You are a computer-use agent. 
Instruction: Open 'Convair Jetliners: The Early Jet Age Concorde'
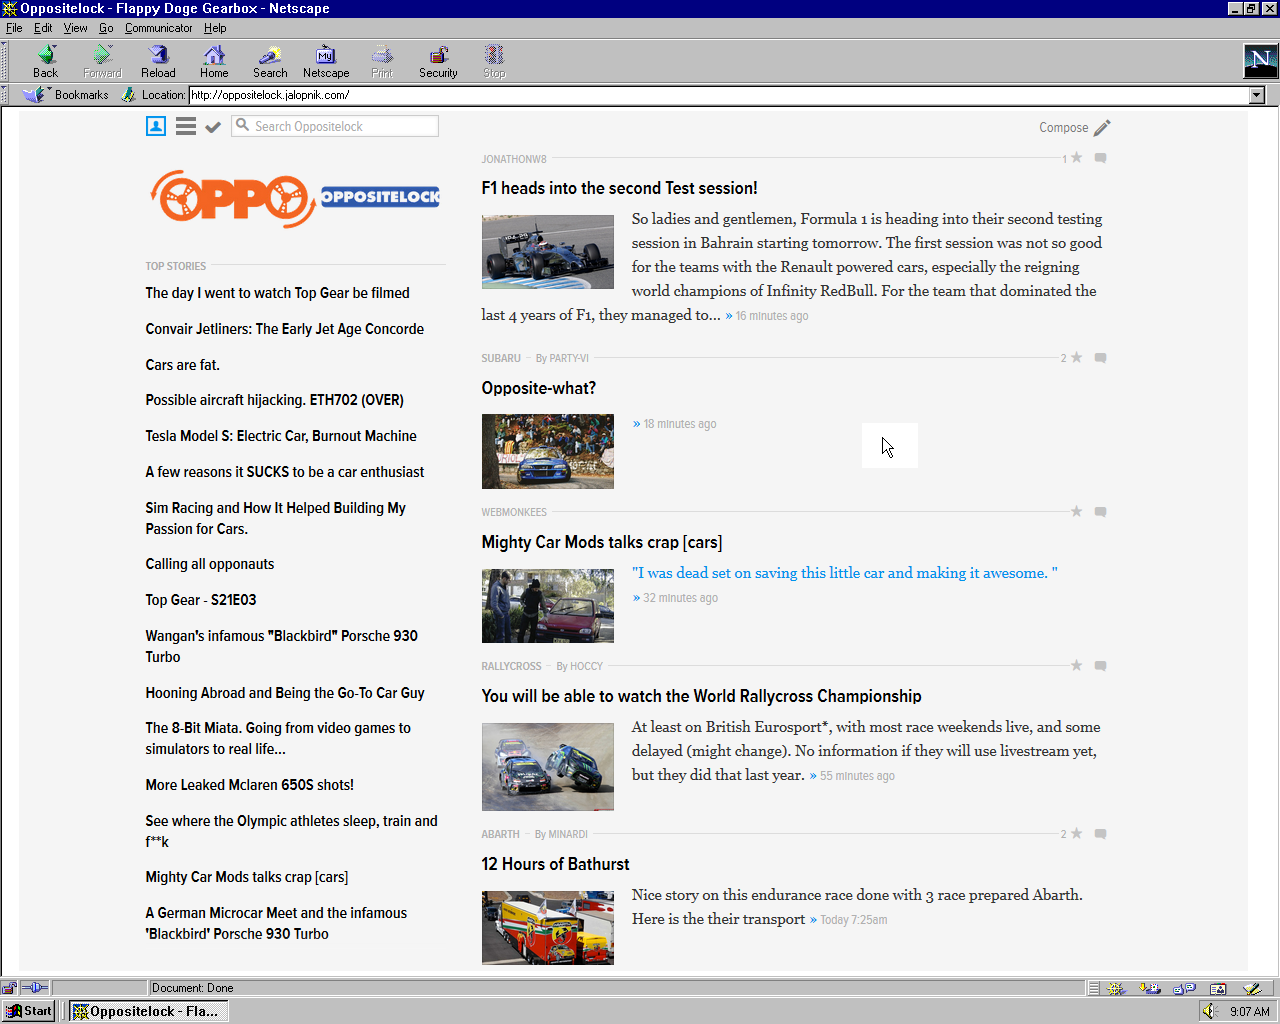click(284, 329)
